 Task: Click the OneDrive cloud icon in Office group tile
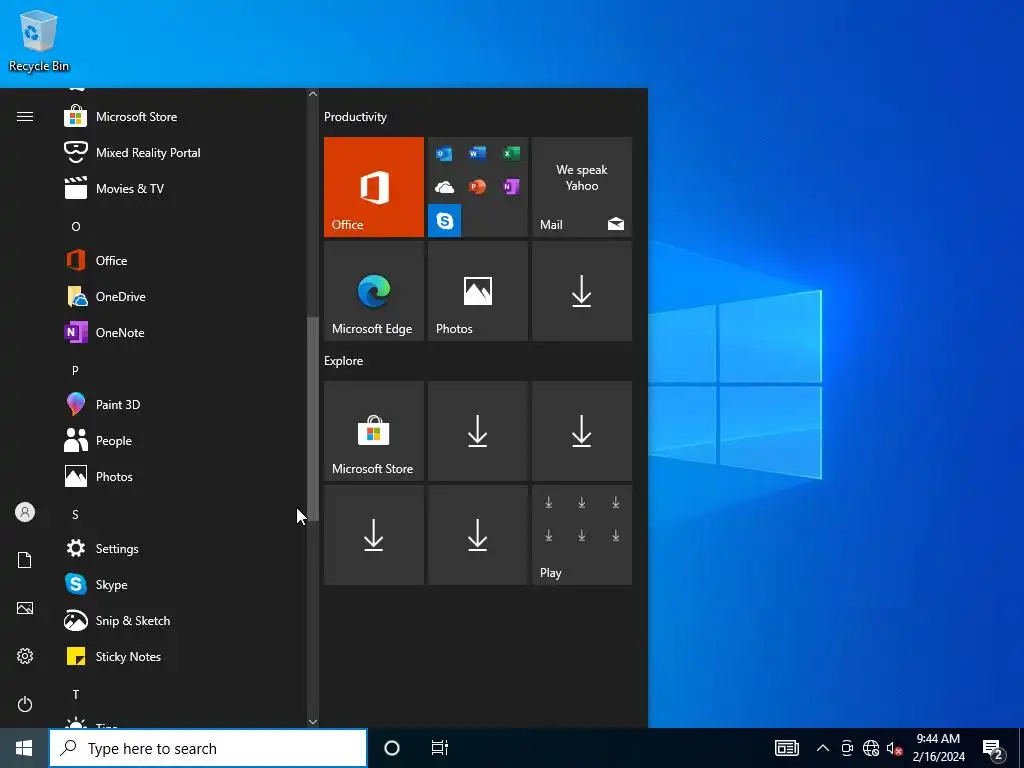point(444,187)
